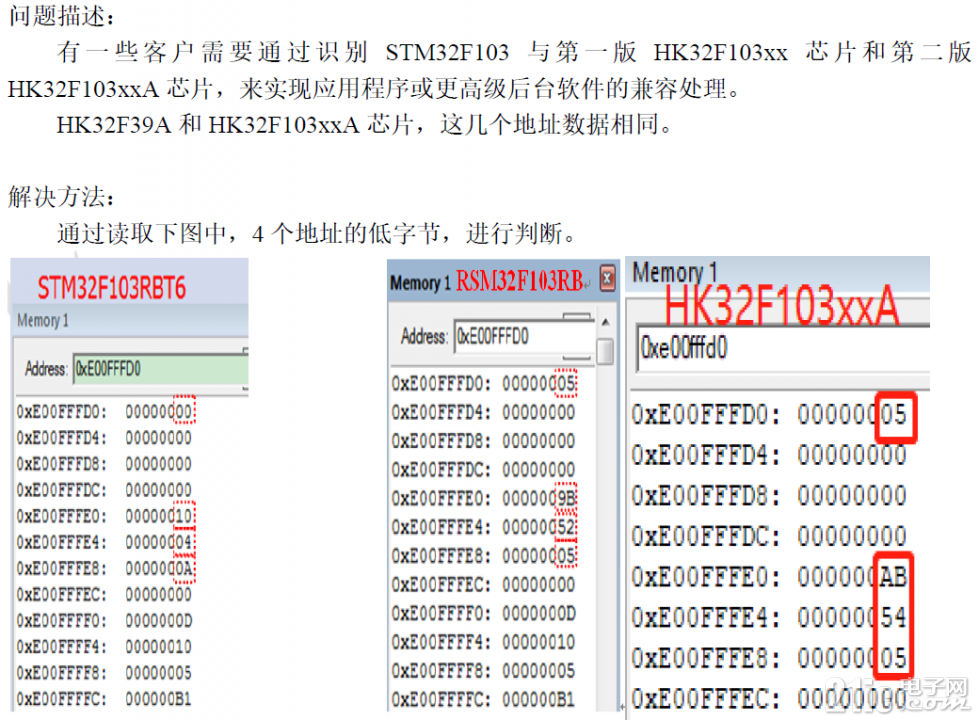Select row 0xE00FFFEC in STM32F103RBT6 window

[x=105, y=594]
